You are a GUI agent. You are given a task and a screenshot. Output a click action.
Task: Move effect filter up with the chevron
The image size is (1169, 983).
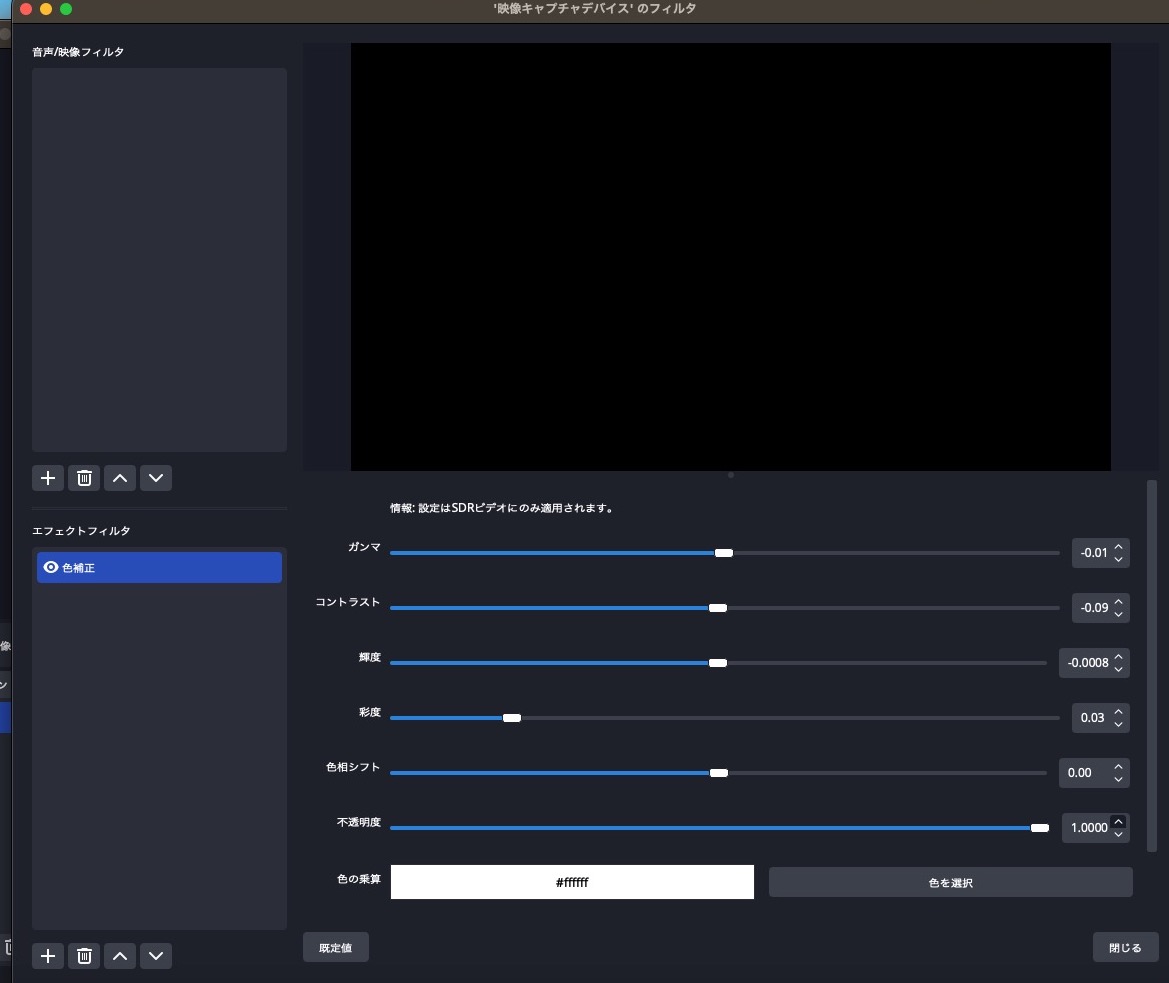[x=120, y=955]
